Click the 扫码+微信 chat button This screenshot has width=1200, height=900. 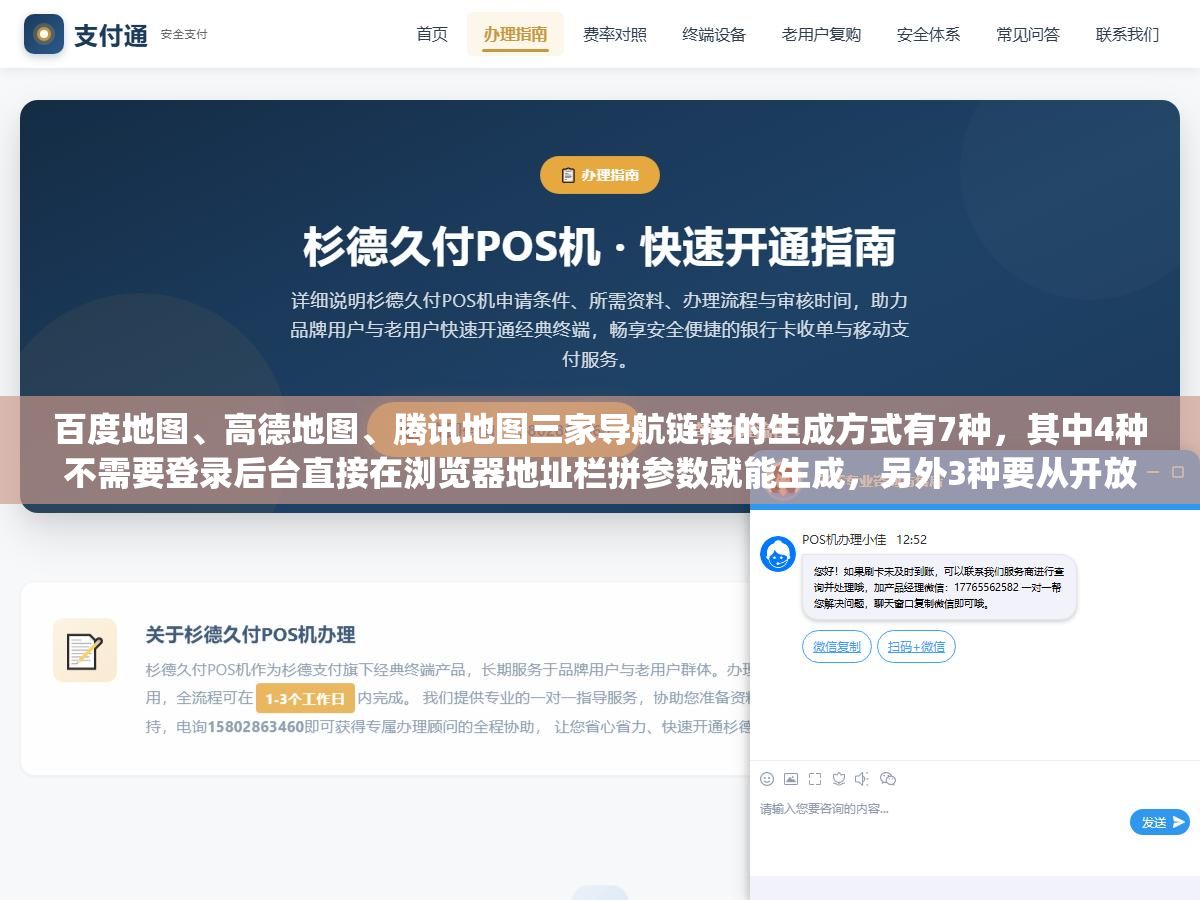[916, 647]
